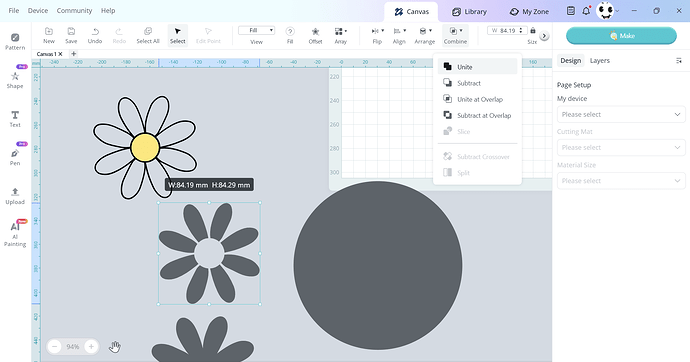Toggle the size aspect ratio lock
Viewport: 690px width, 362px height.
click(x=533, y=30)
